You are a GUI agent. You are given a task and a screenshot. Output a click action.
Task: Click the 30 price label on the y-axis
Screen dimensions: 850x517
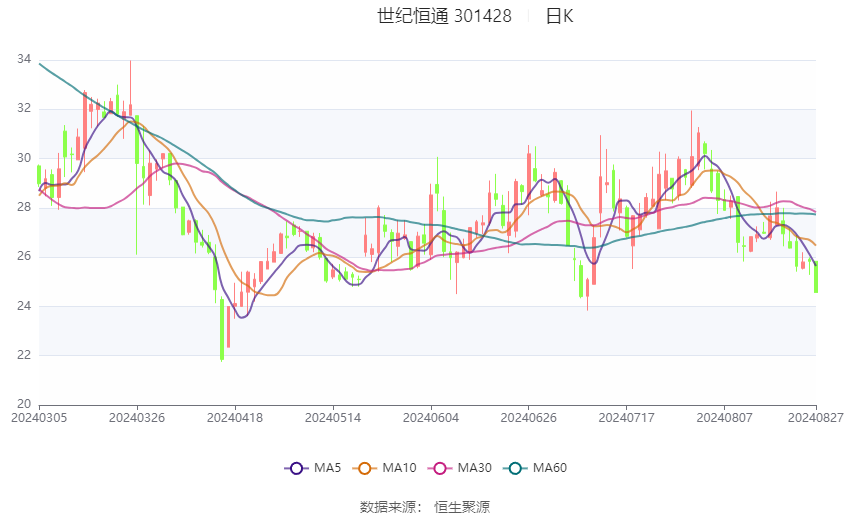click(24, 158)
